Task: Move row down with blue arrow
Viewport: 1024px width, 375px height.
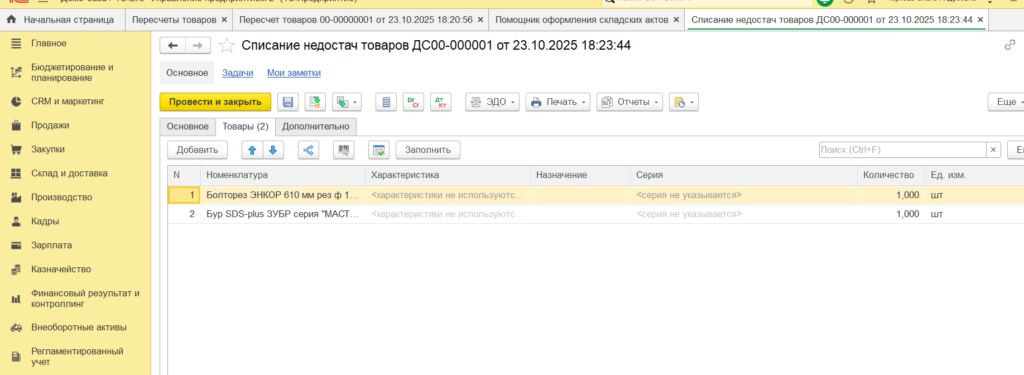Action: pos(274,150)
